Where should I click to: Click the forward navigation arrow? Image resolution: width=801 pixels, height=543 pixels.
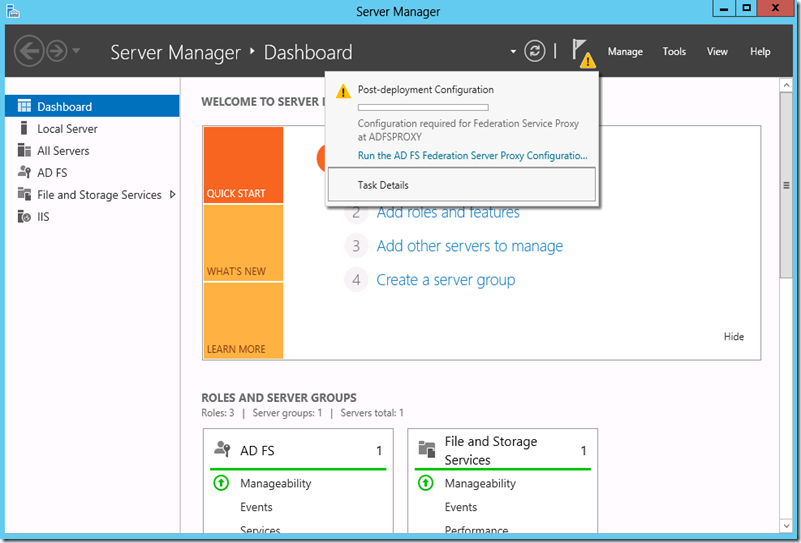57,51
